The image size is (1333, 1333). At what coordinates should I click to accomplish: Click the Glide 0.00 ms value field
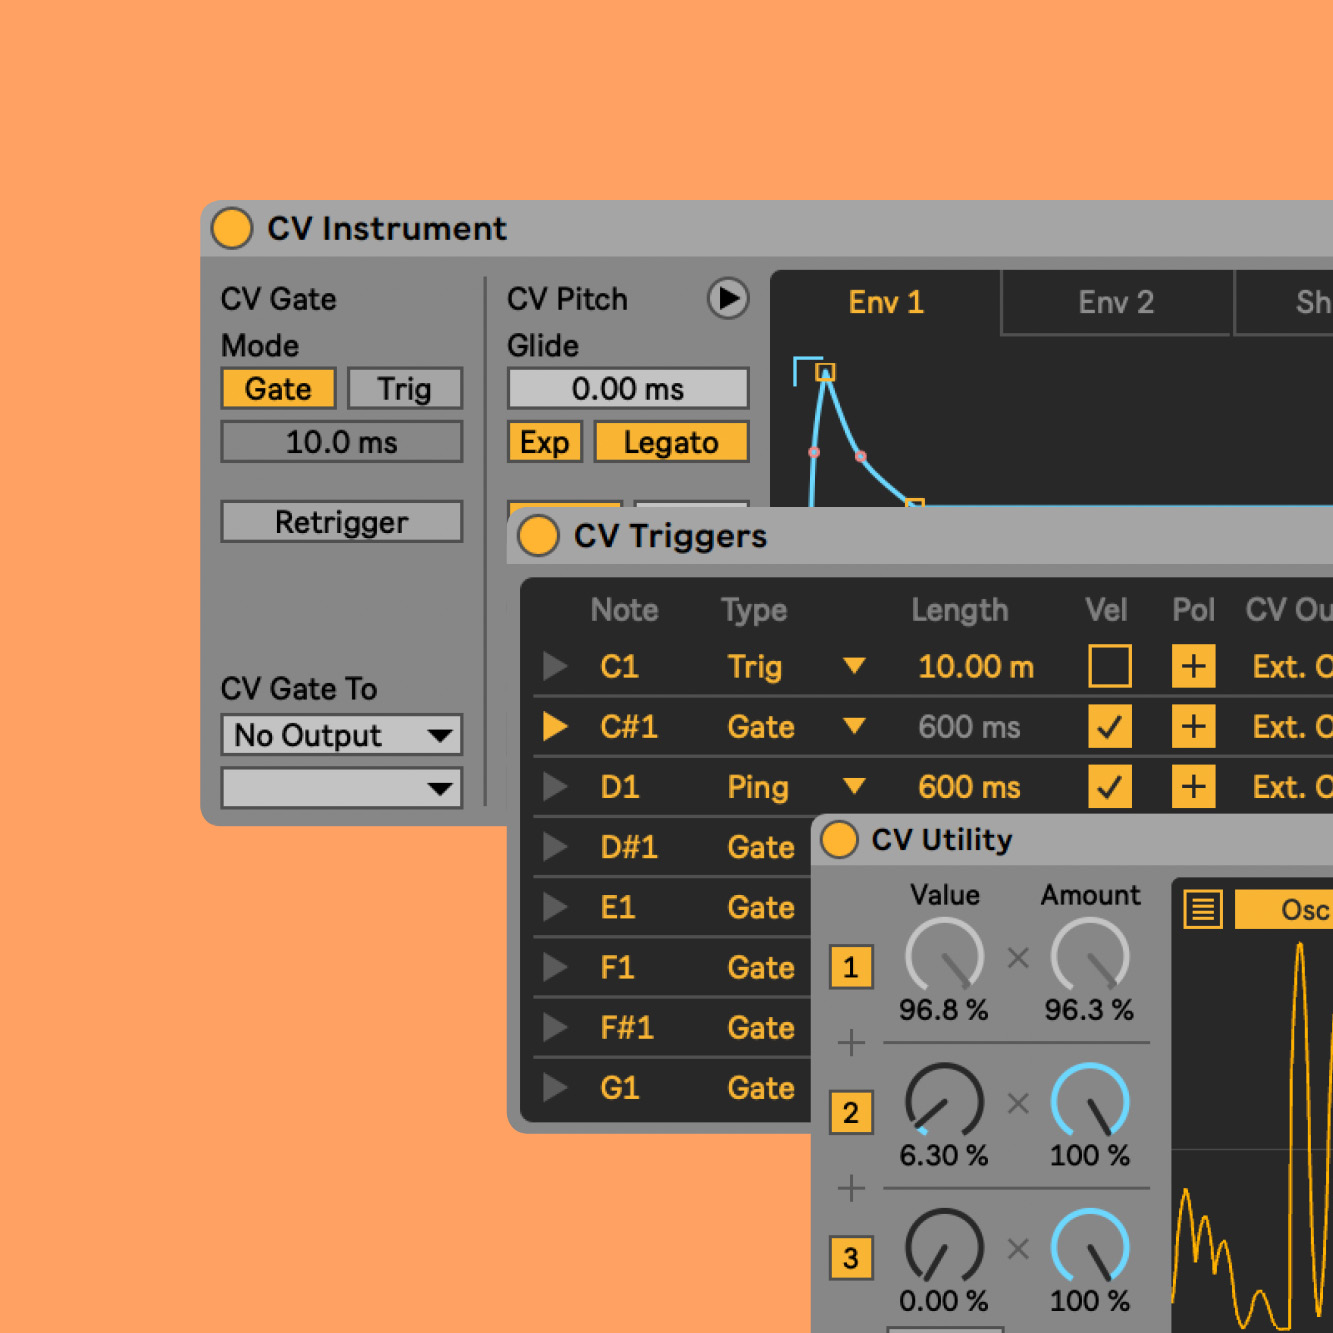pyautogui.click(x=628, y=389)
